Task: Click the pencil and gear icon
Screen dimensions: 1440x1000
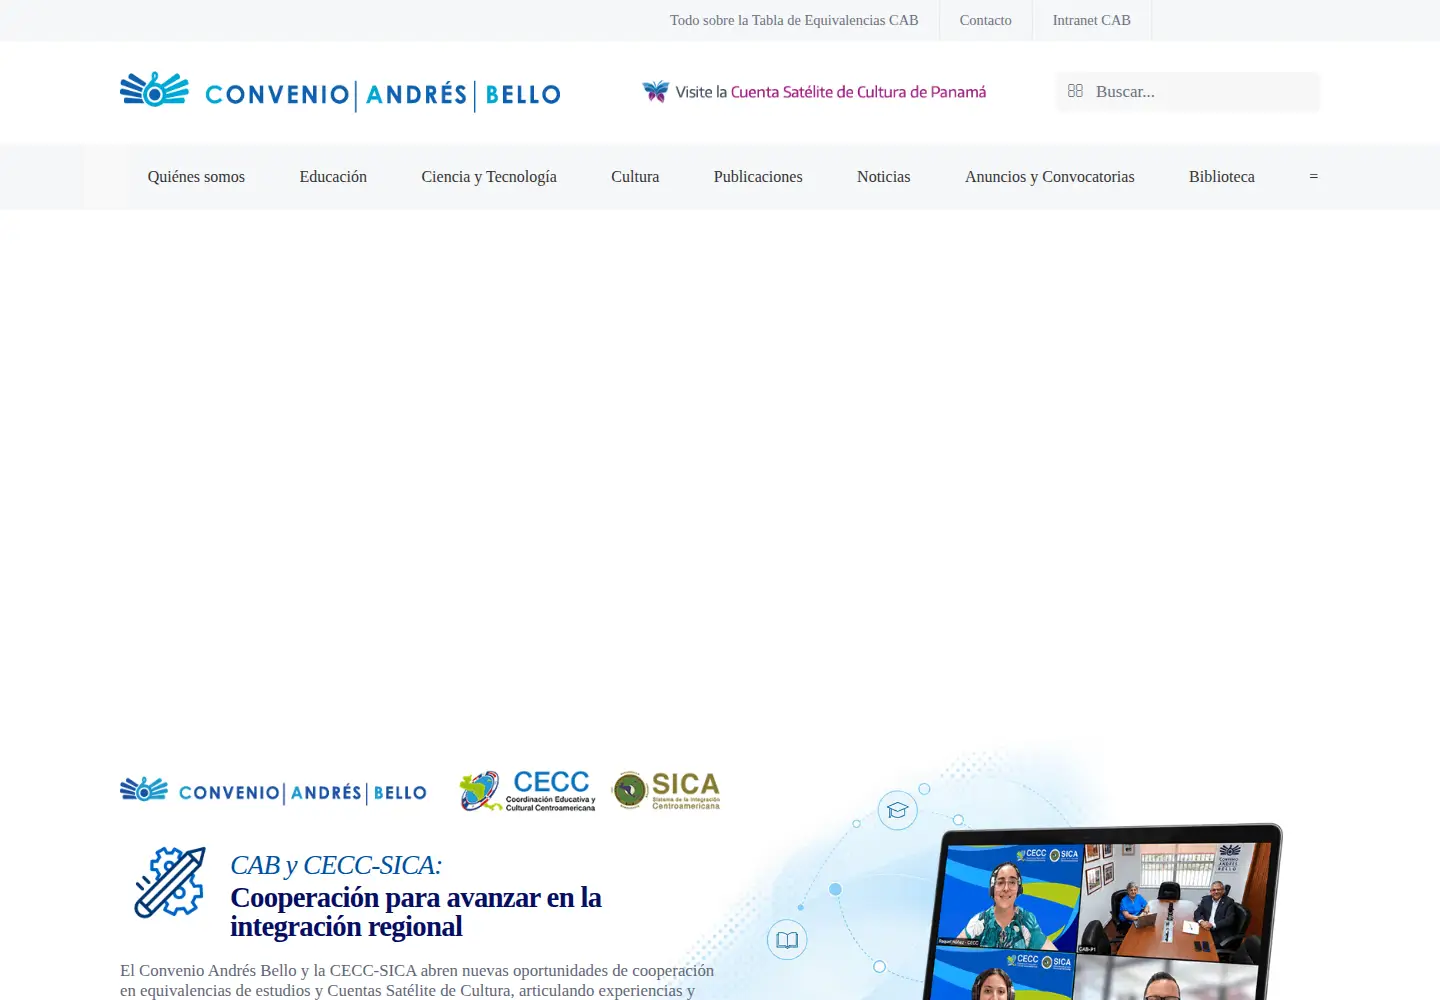Action: point(170,882)
